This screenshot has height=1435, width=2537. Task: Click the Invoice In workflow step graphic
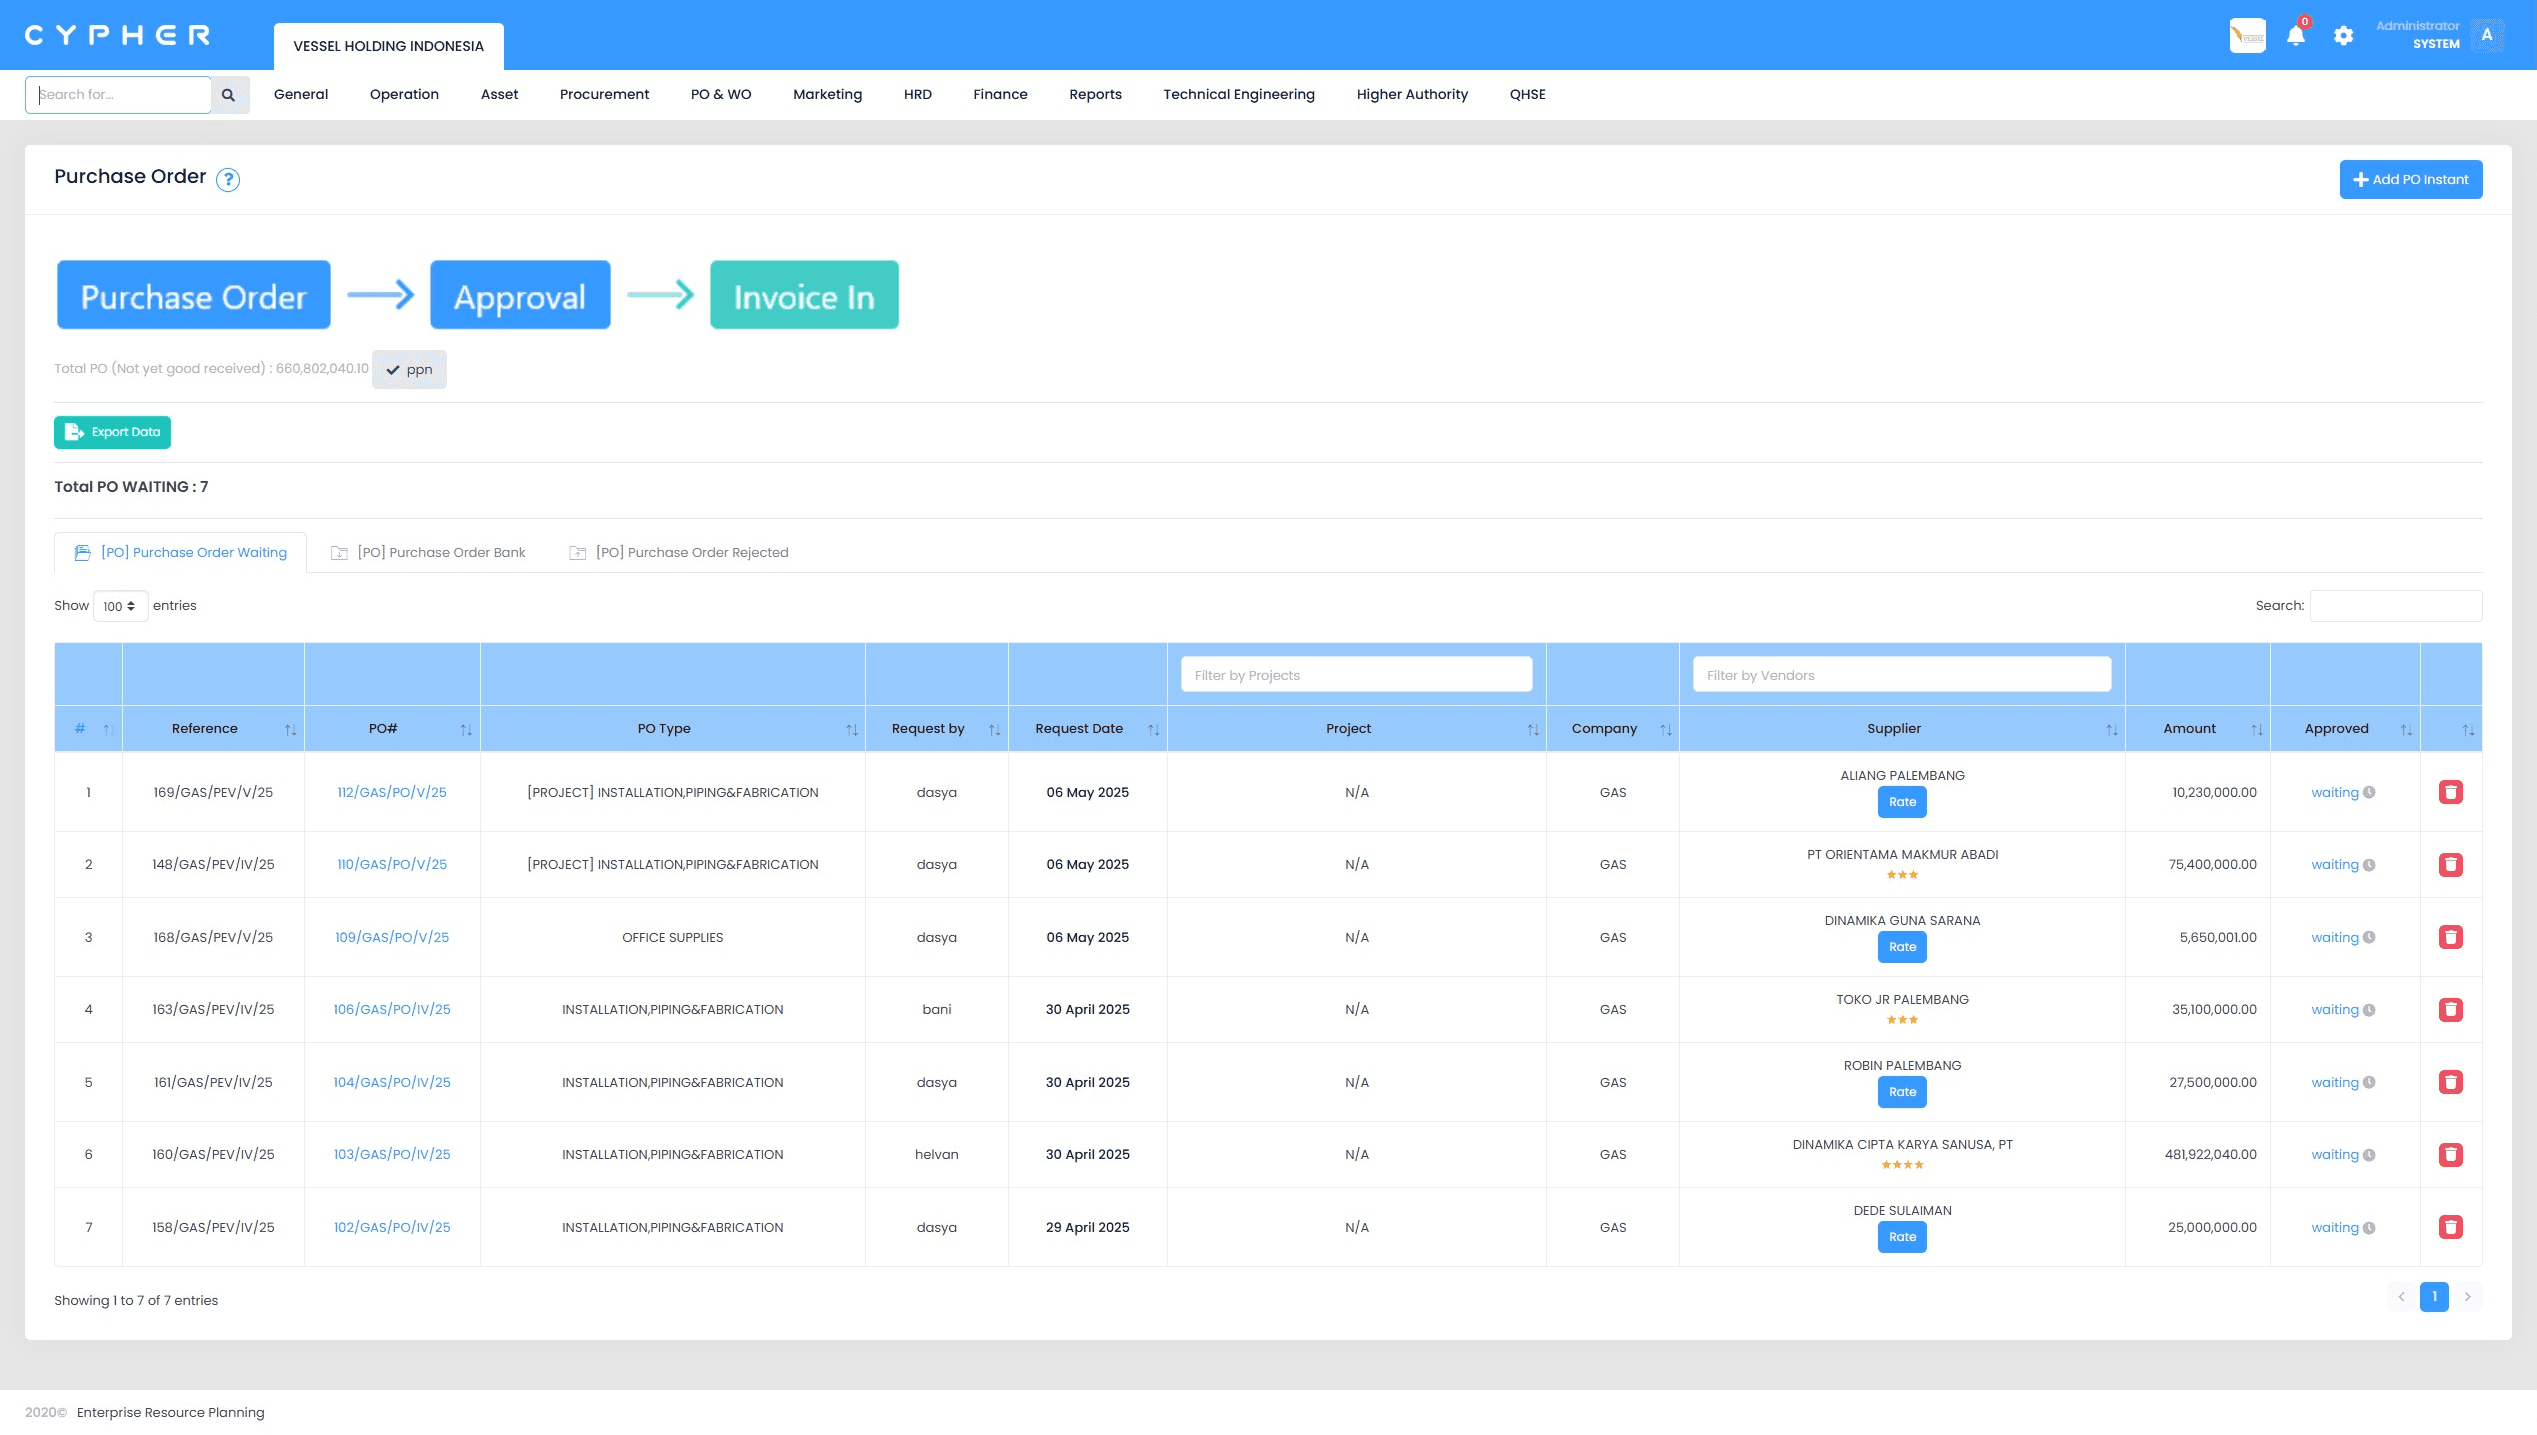(804, 295)
